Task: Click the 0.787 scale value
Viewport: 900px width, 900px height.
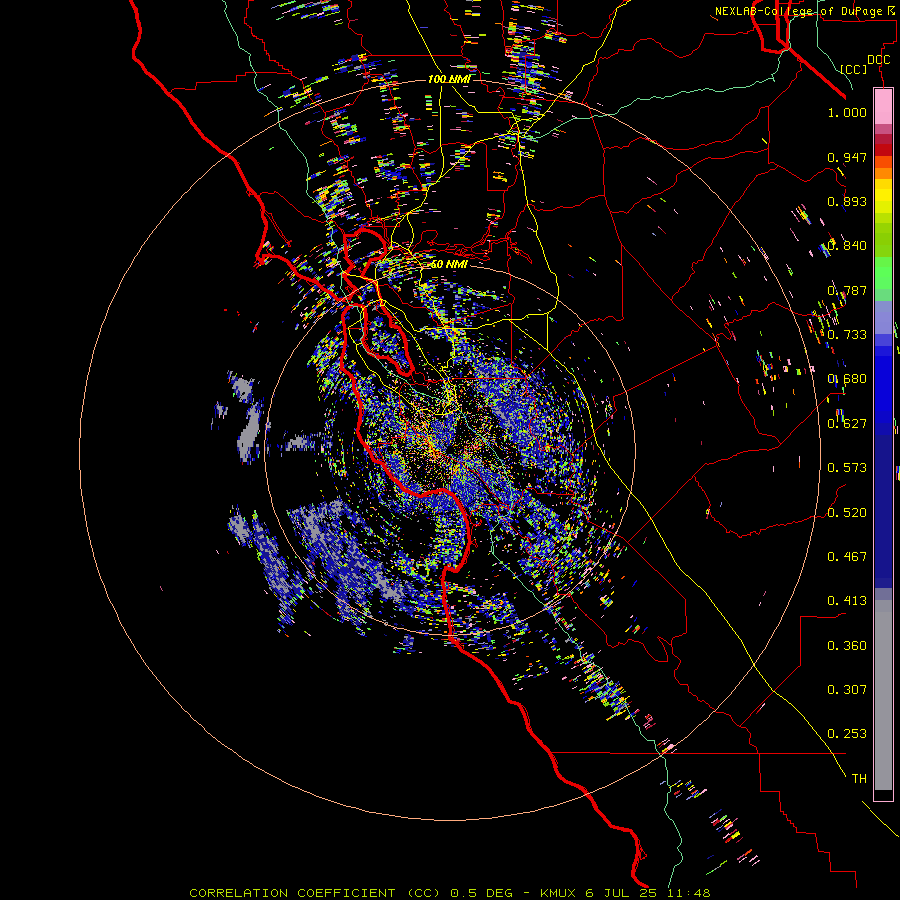Action: coord(847,290)
